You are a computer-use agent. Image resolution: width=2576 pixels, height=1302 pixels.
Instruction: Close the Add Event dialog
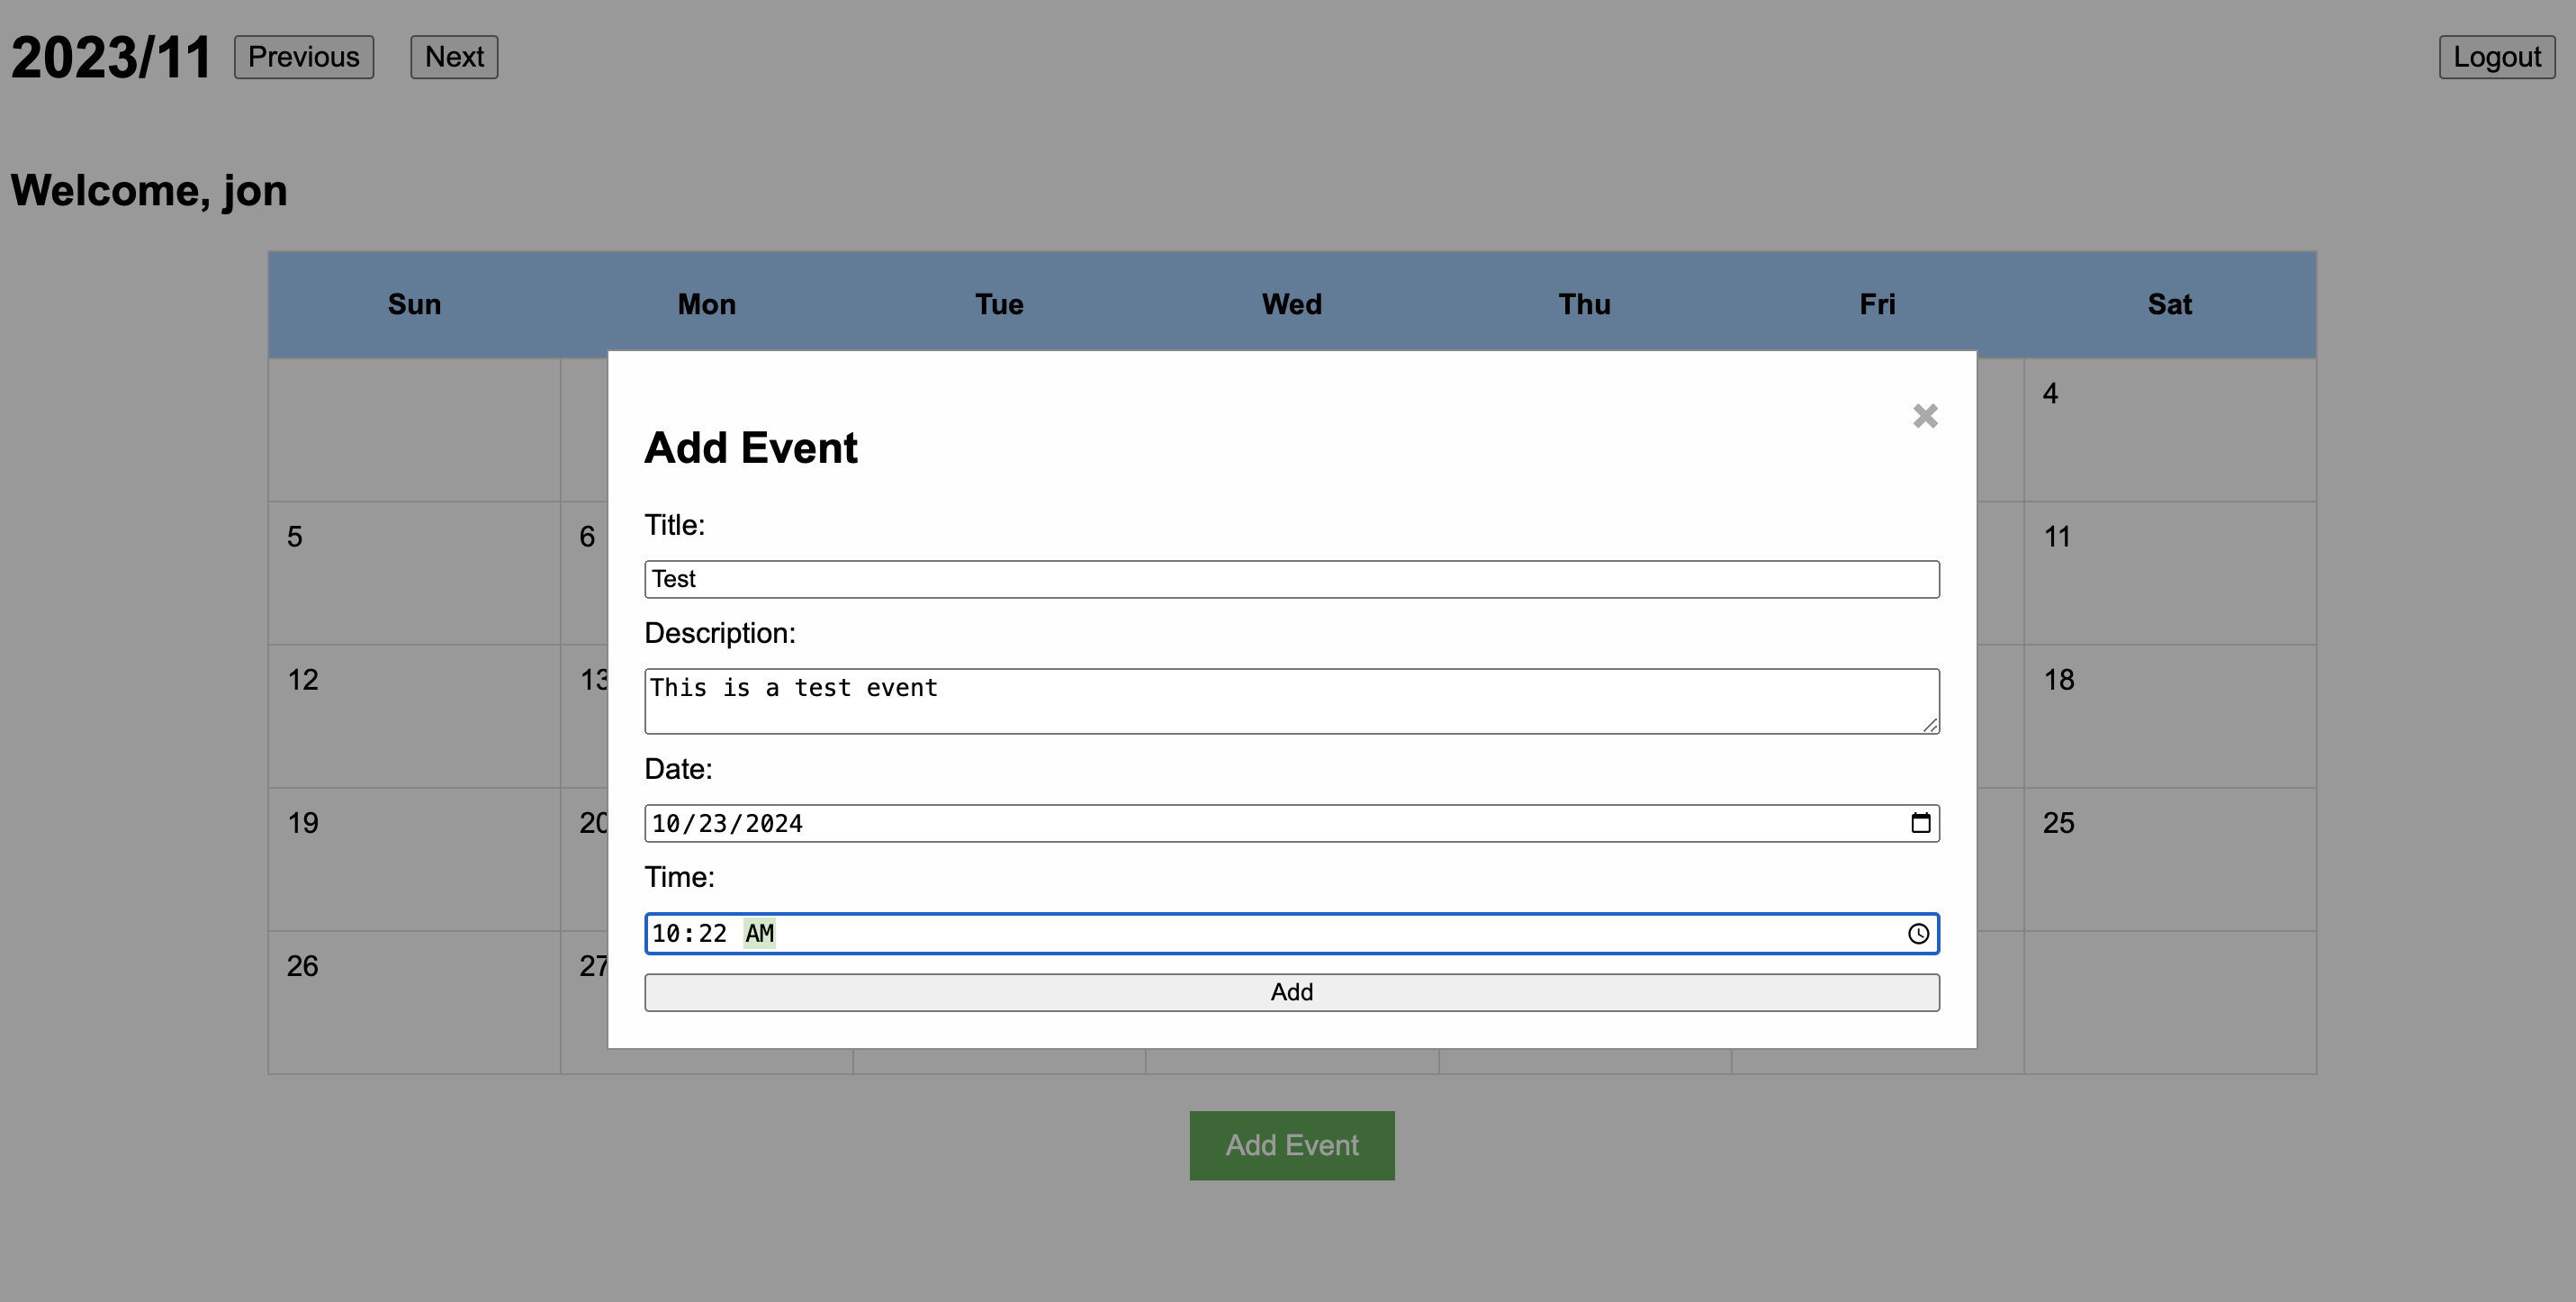pyautogui.click(x=1925, y=416)
